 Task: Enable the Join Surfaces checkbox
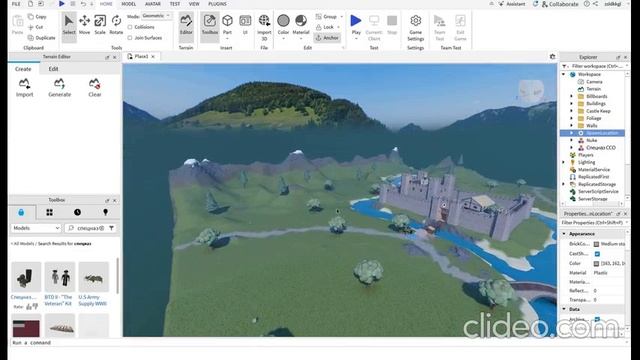pyautogui.click(x=130, y=38)
